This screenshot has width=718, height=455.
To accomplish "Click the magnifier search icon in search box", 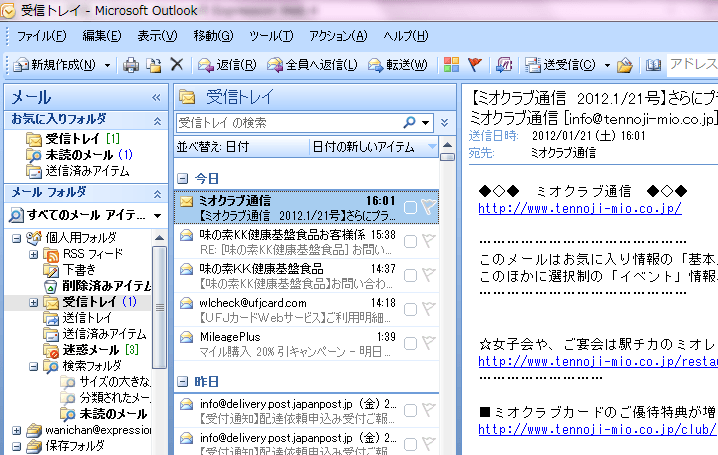I will [409, 122].
